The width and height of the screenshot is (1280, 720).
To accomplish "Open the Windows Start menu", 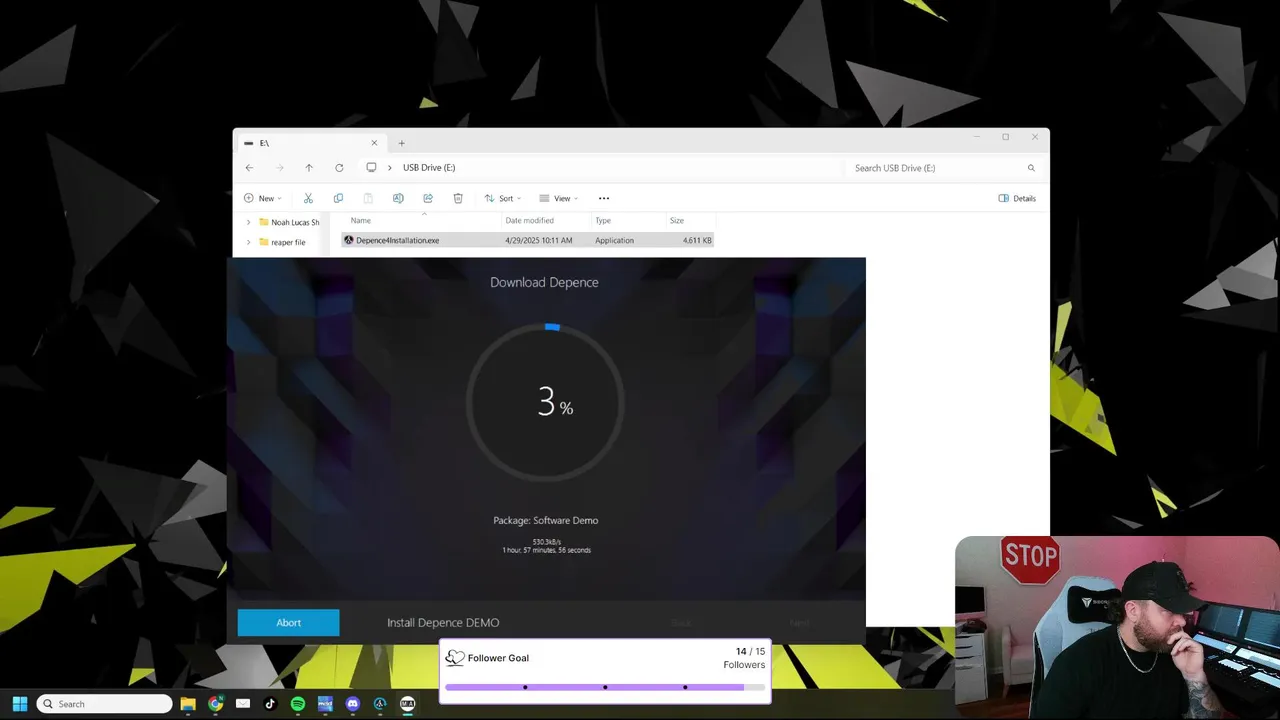I will click(20, 704).
